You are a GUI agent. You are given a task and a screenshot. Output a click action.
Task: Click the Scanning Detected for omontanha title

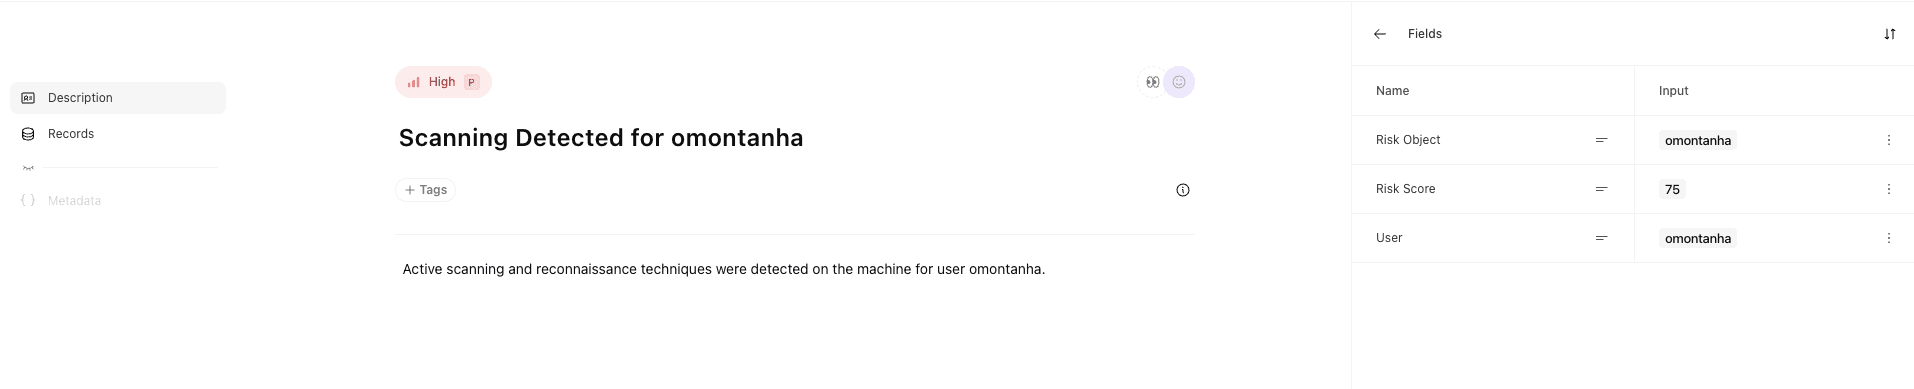[x=601, y=138]
